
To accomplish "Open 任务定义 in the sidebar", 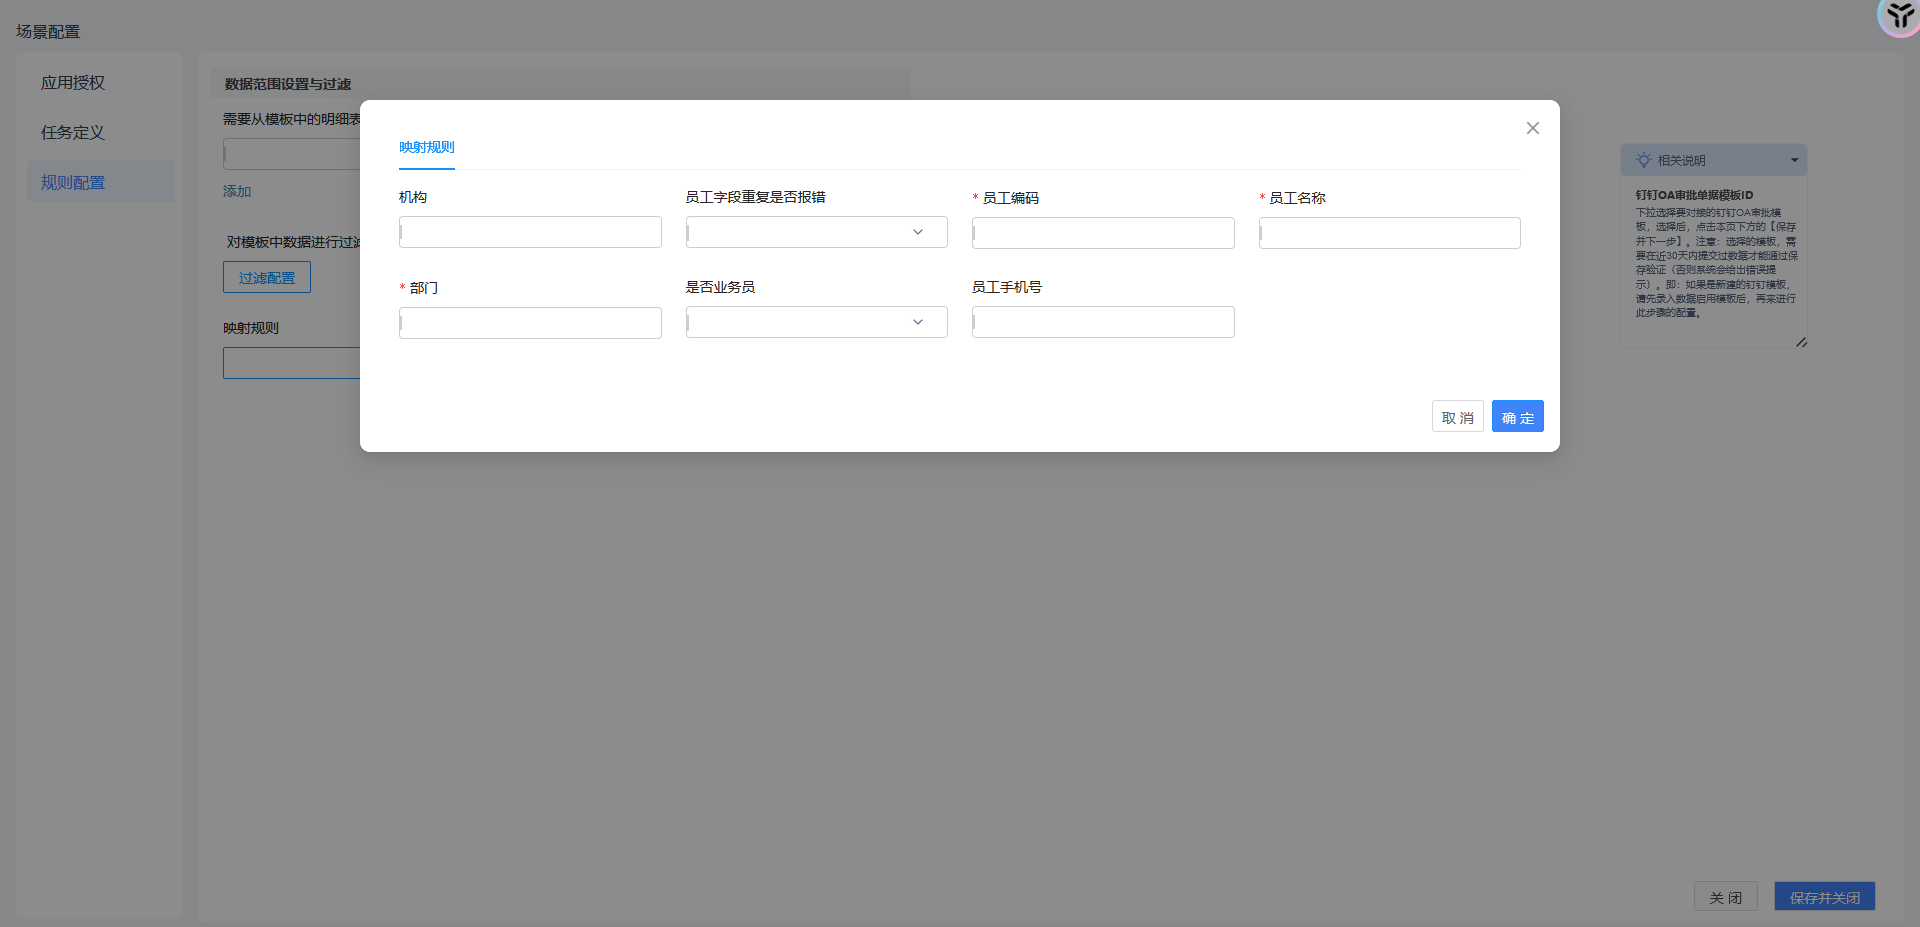I will point(73,133).
